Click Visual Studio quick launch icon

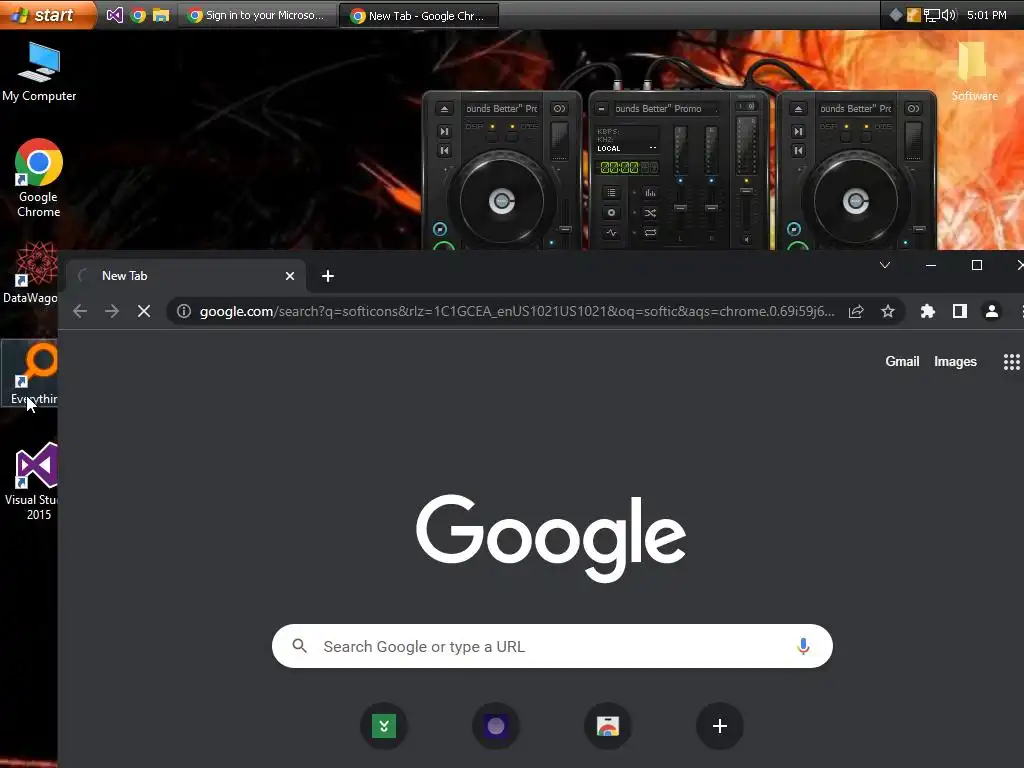114,15
